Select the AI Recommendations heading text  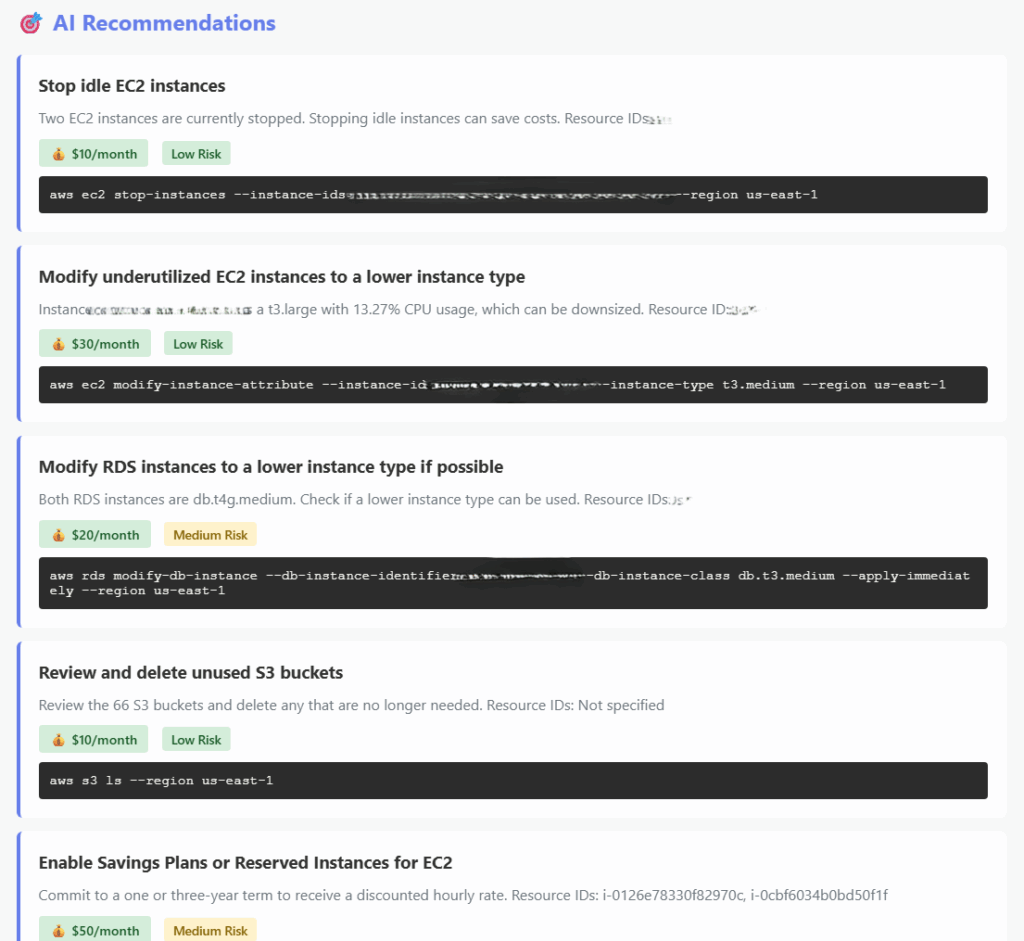click(x=164, y=23)
